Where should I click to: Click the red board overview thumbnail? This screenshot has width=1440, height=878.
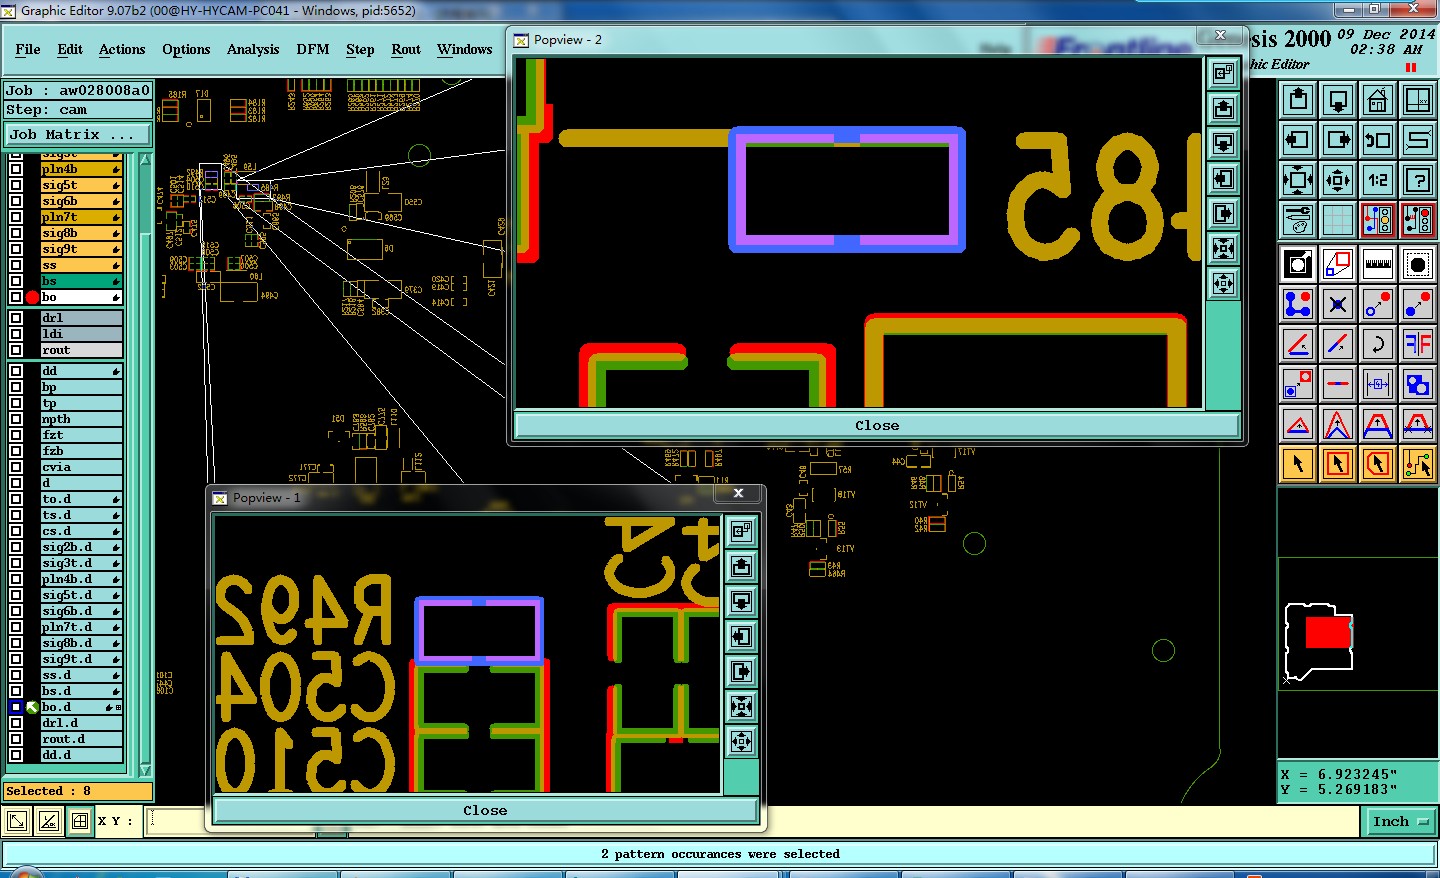1328,632
